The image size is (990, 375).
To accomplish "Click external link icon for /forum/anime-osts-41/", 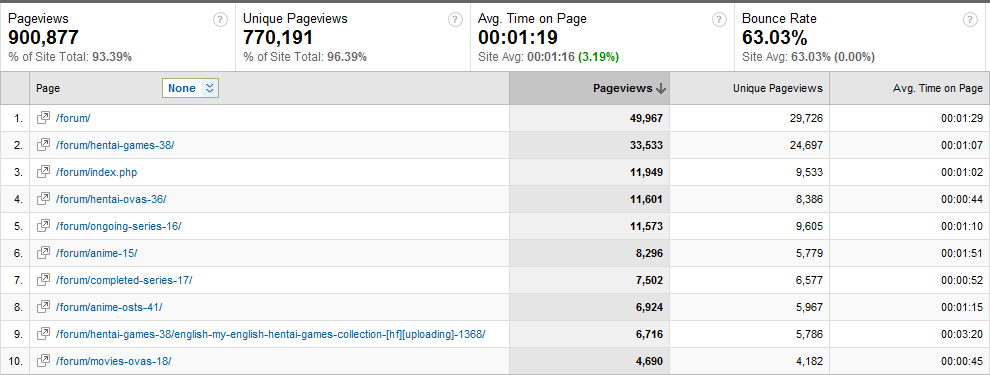I will [43, 307].
